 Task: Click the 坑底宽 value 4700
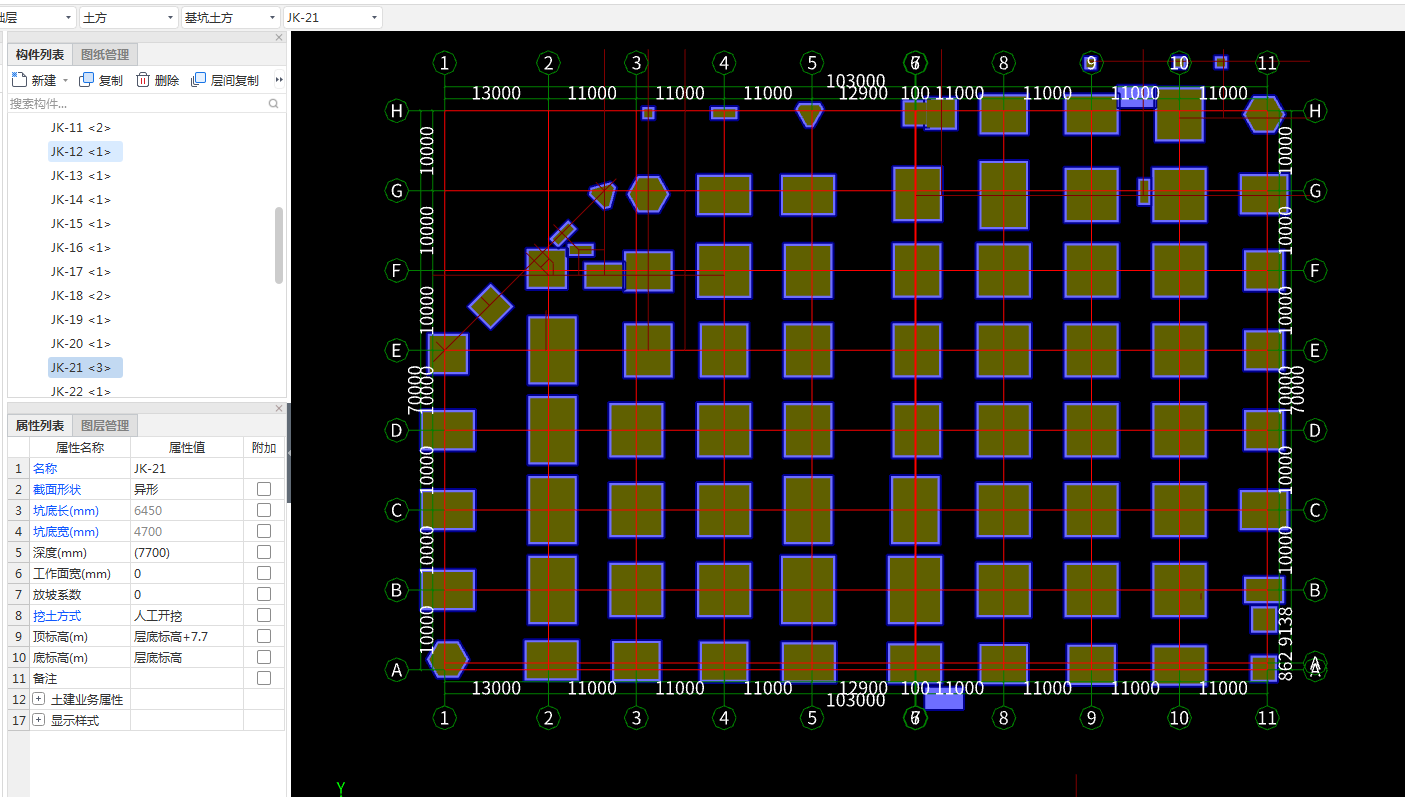pyautogui.click(x=187, y=532)
